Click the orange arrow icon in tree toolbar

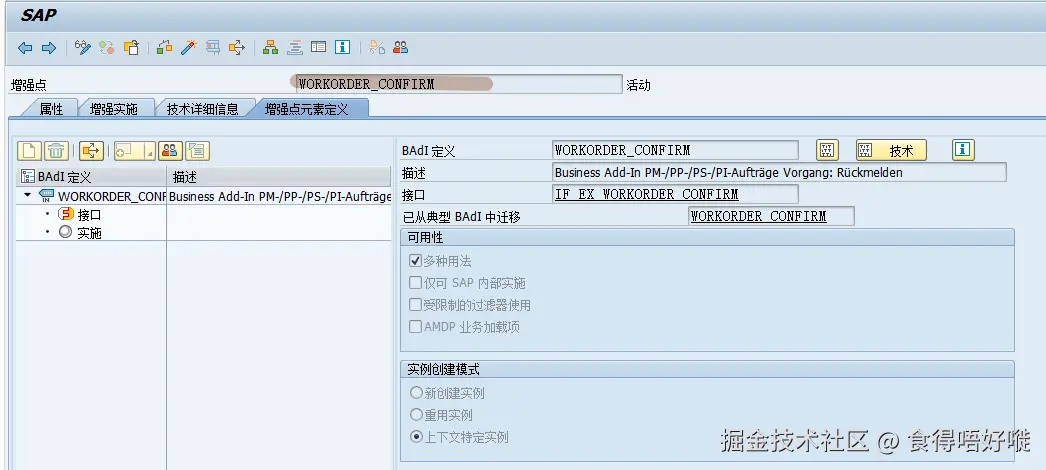tap(91, 151)
